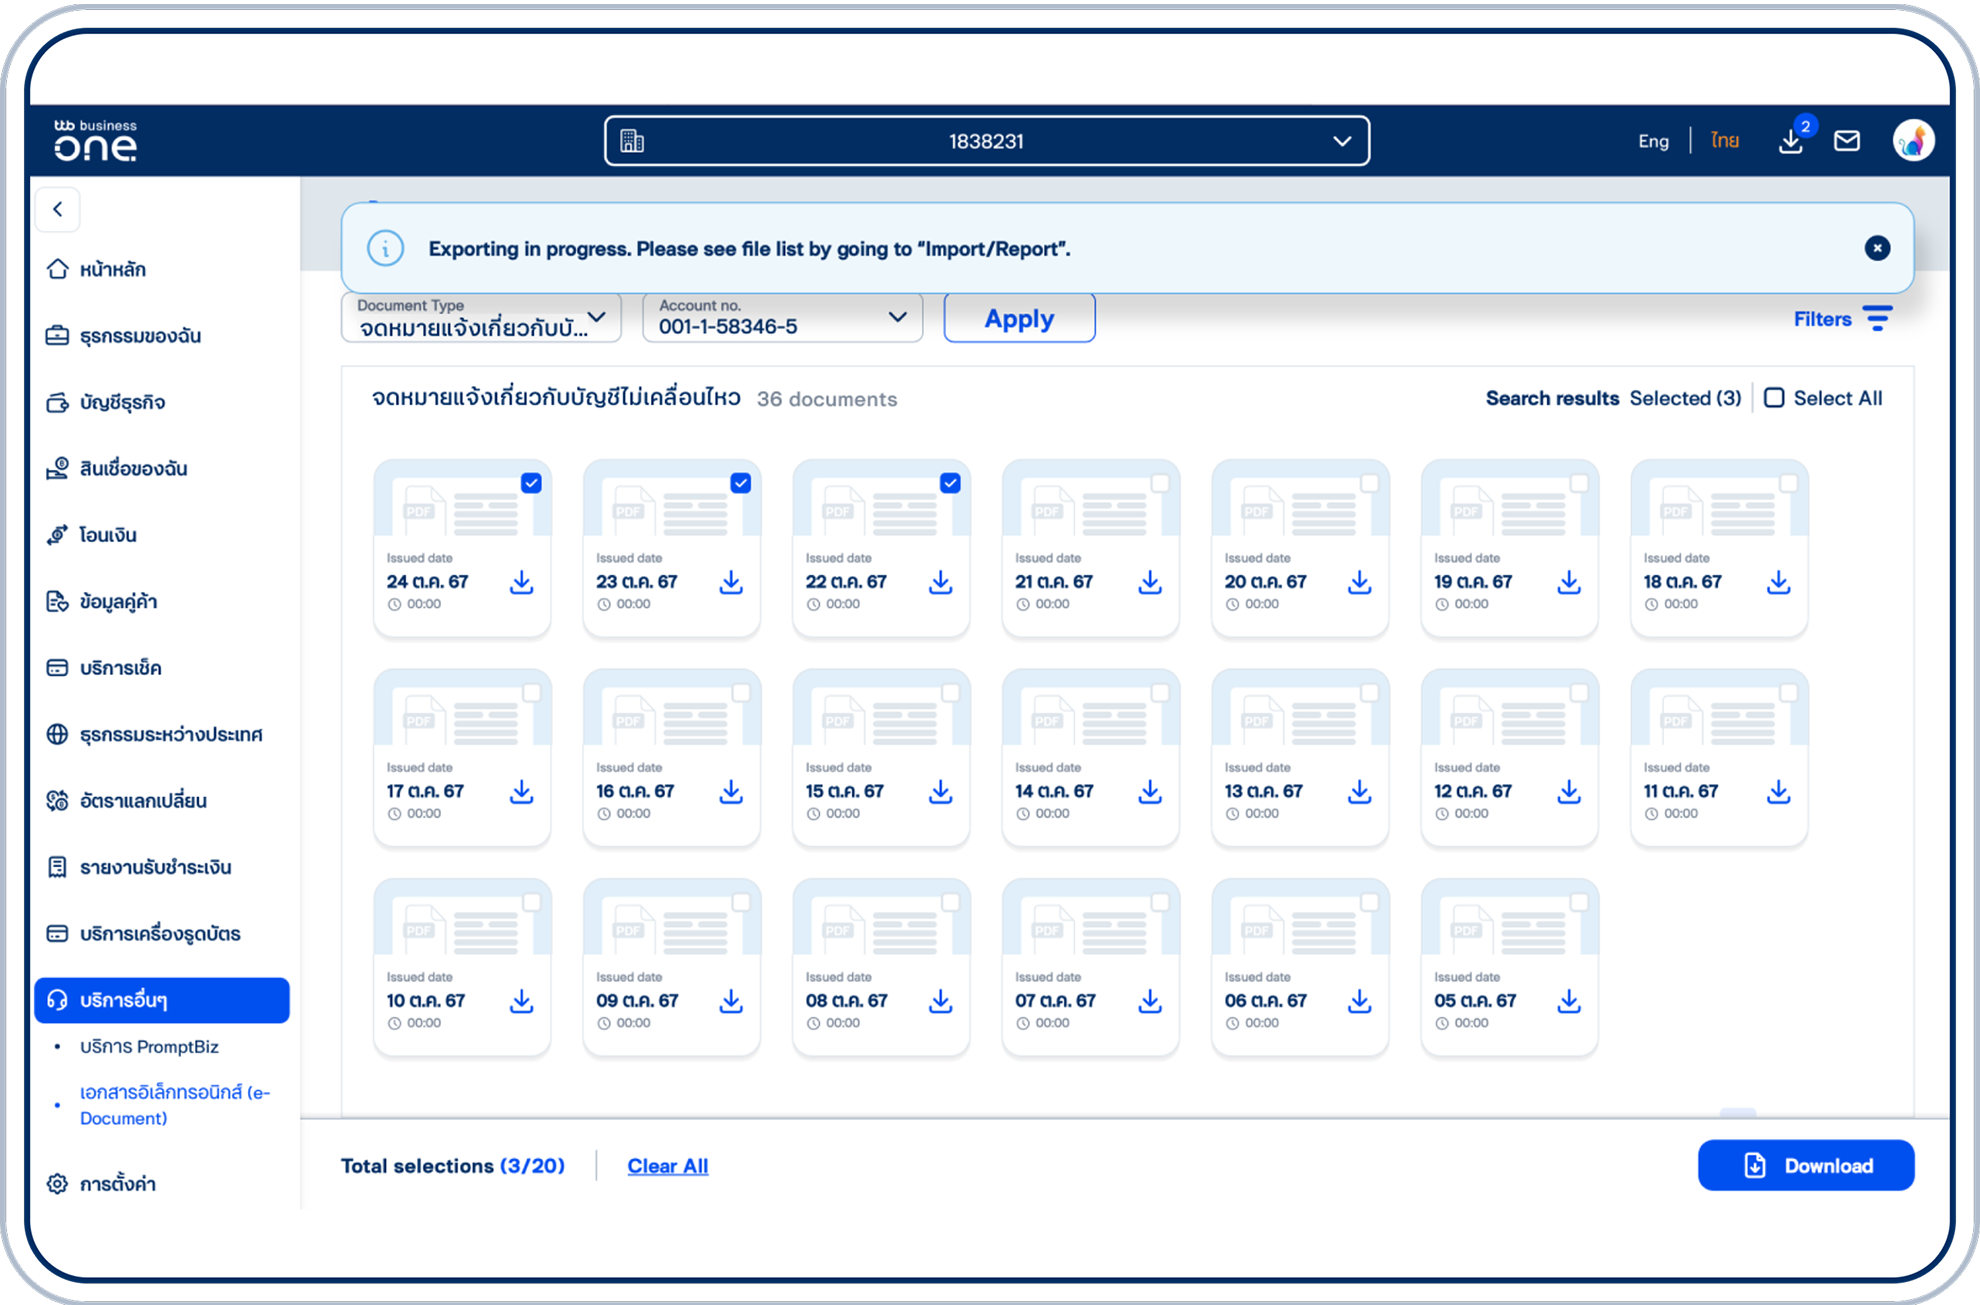Screen dimensions: 1980x1305
Task: Open the Filters panel icon
Action: coord(1877,319)
